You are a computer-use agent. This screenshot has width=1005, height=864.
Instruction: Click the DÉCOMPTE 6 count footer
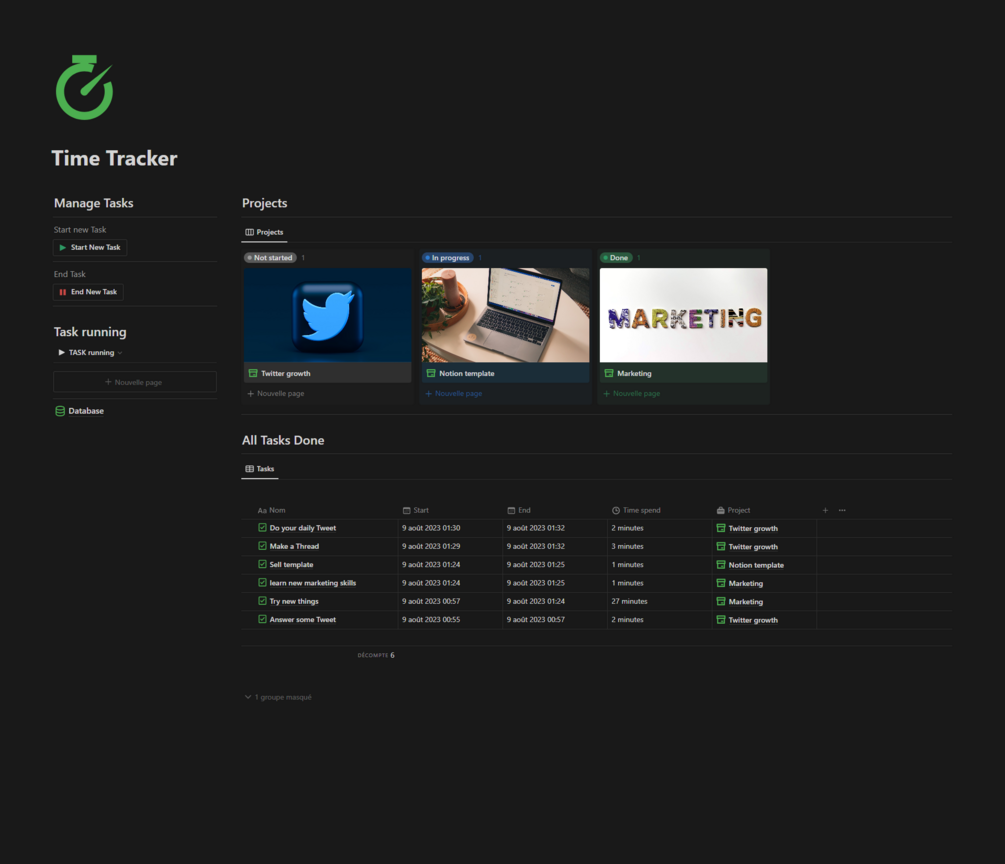376,655
